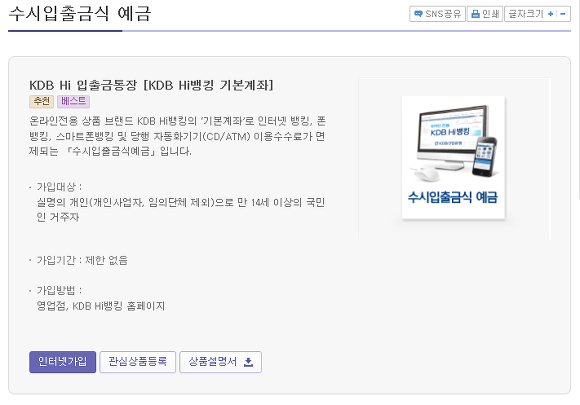Click the 수시입출금식 예금 product image
The width and height of the screenshot is (580, 405).
pos(453,157)
